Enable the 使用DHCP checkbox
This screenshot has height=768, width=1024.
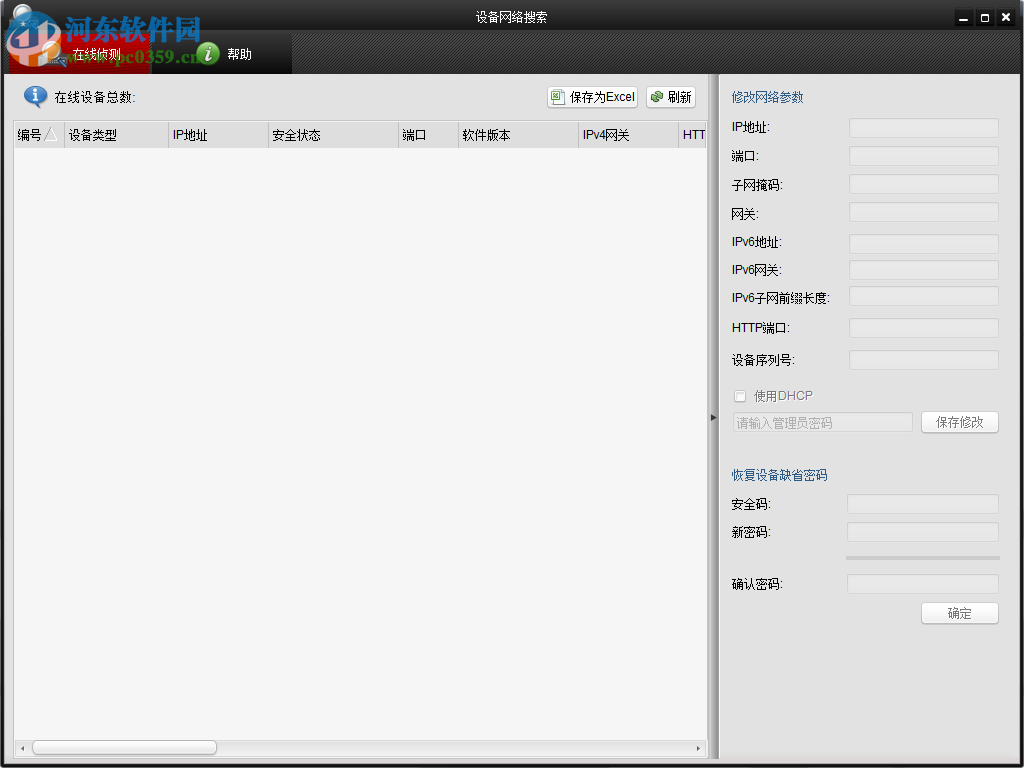[x=740, y=396]
